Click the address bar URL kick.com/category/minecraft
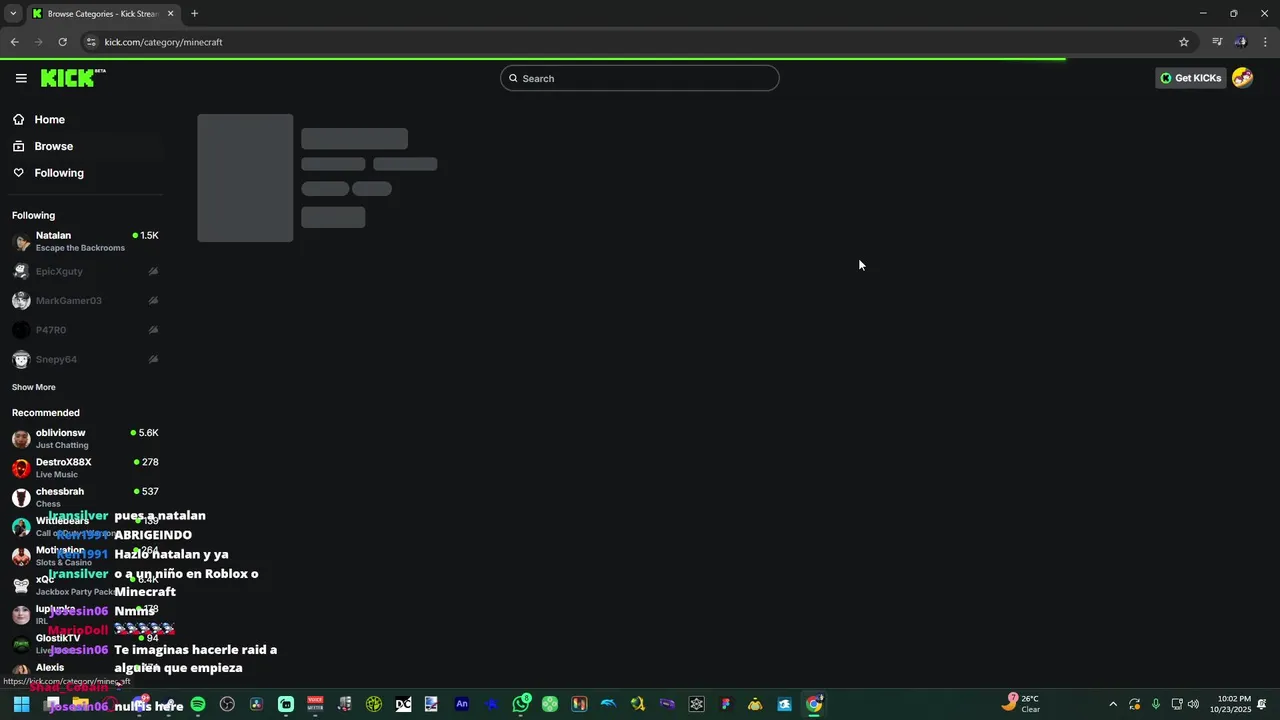 (x=163, y=42)
